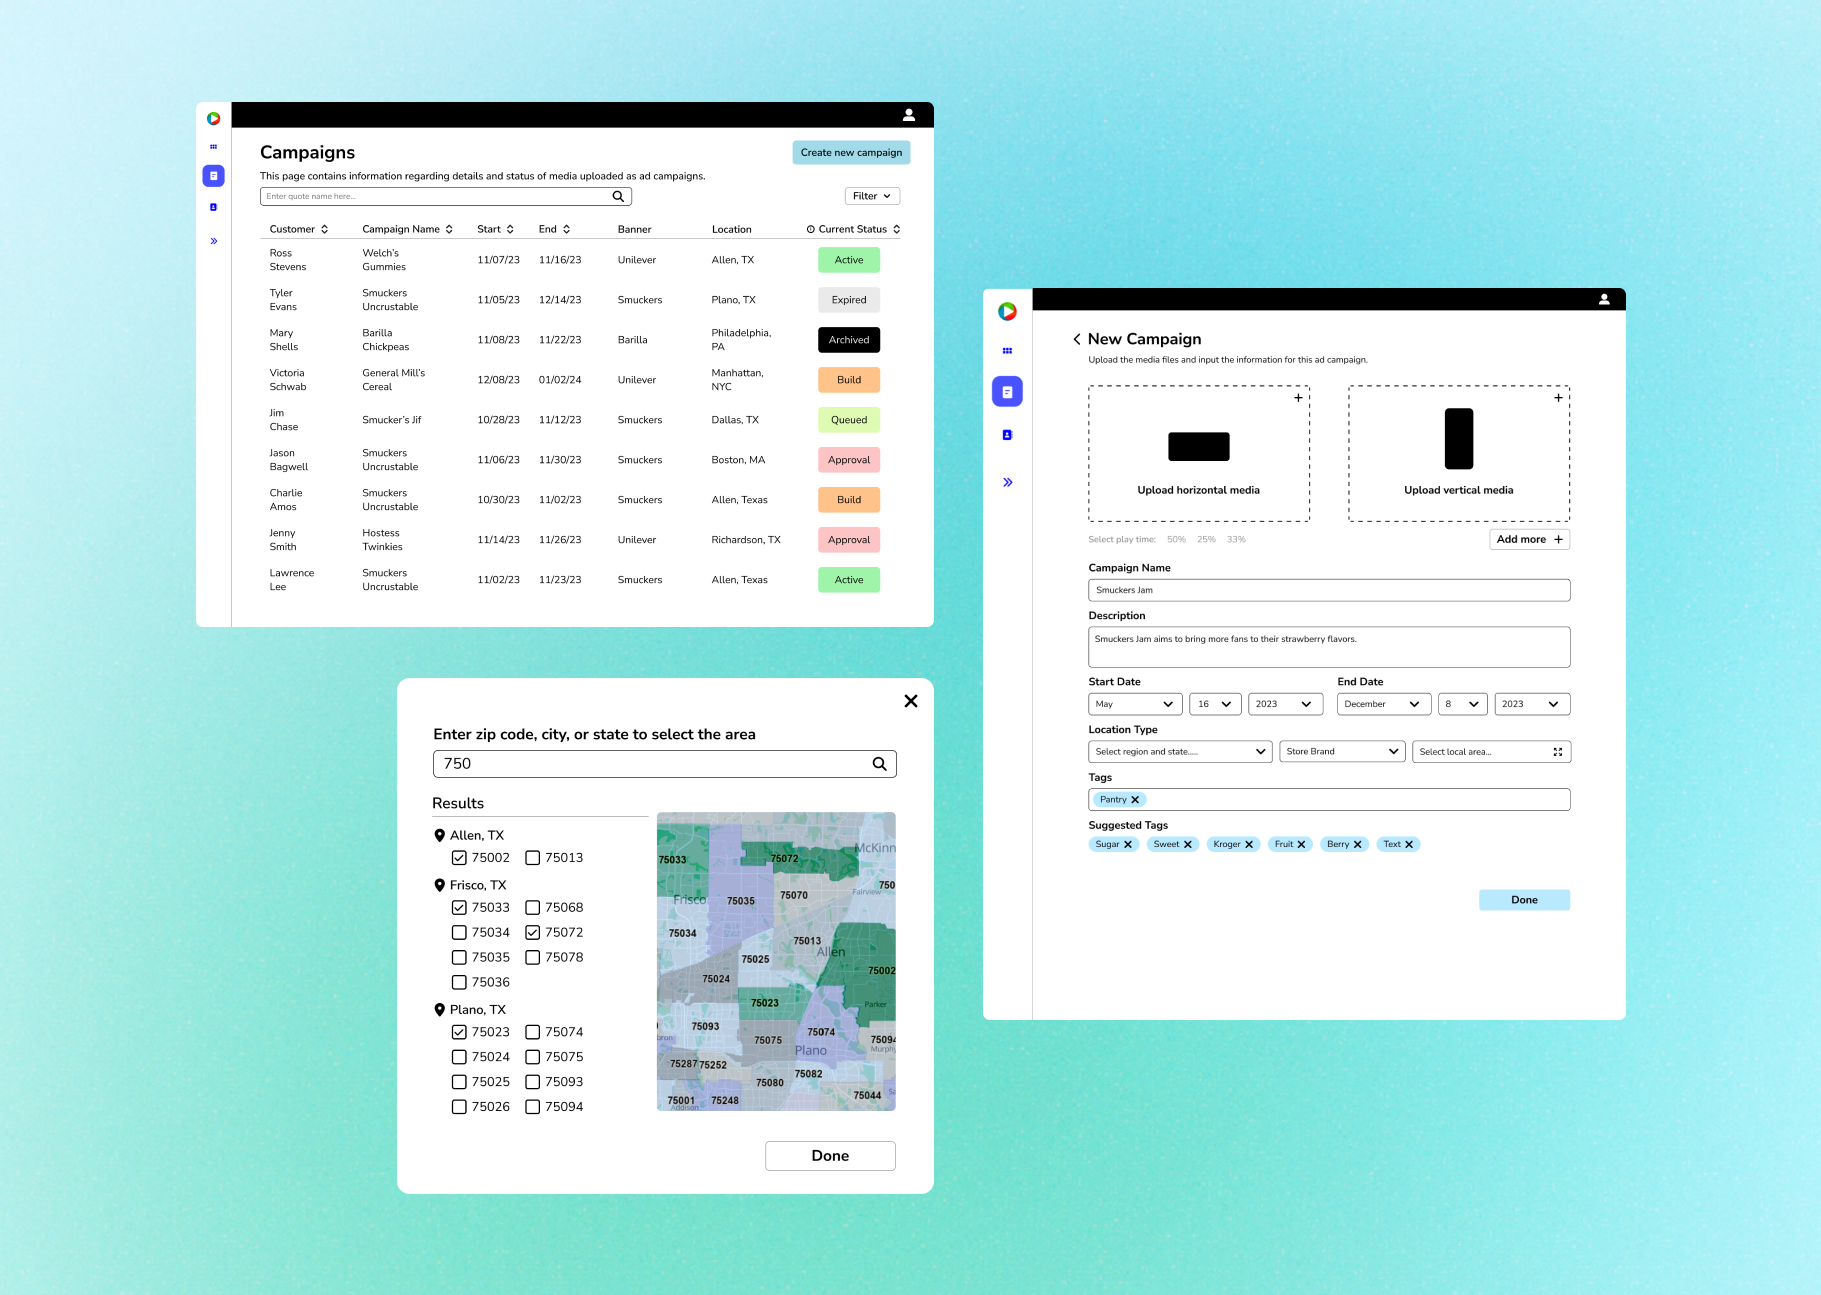This screenshot has height=1295, width=1821.
Task: Close the zip code selection dialog
Action: pyautogui.click(x=911, y=701)
